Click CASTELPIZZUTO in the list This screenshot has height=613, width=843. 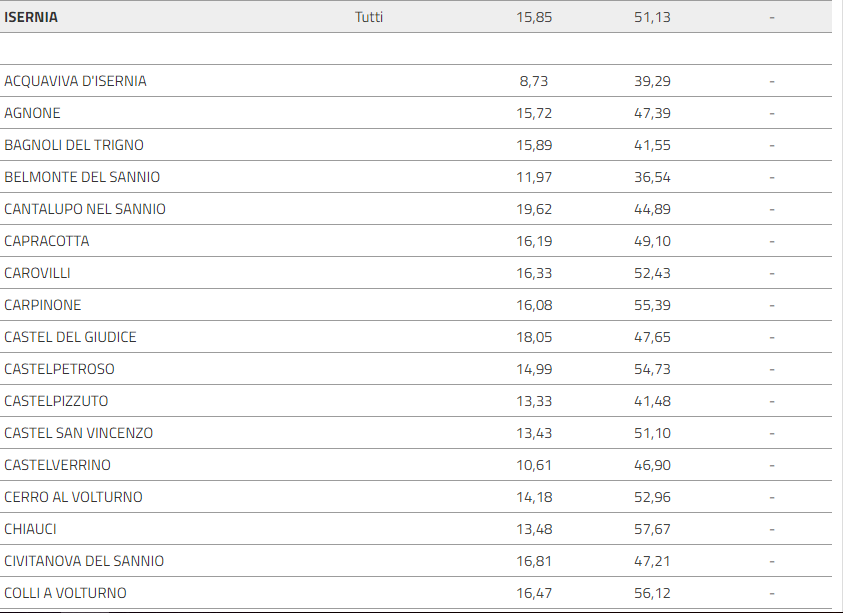[x=56, y=401]
